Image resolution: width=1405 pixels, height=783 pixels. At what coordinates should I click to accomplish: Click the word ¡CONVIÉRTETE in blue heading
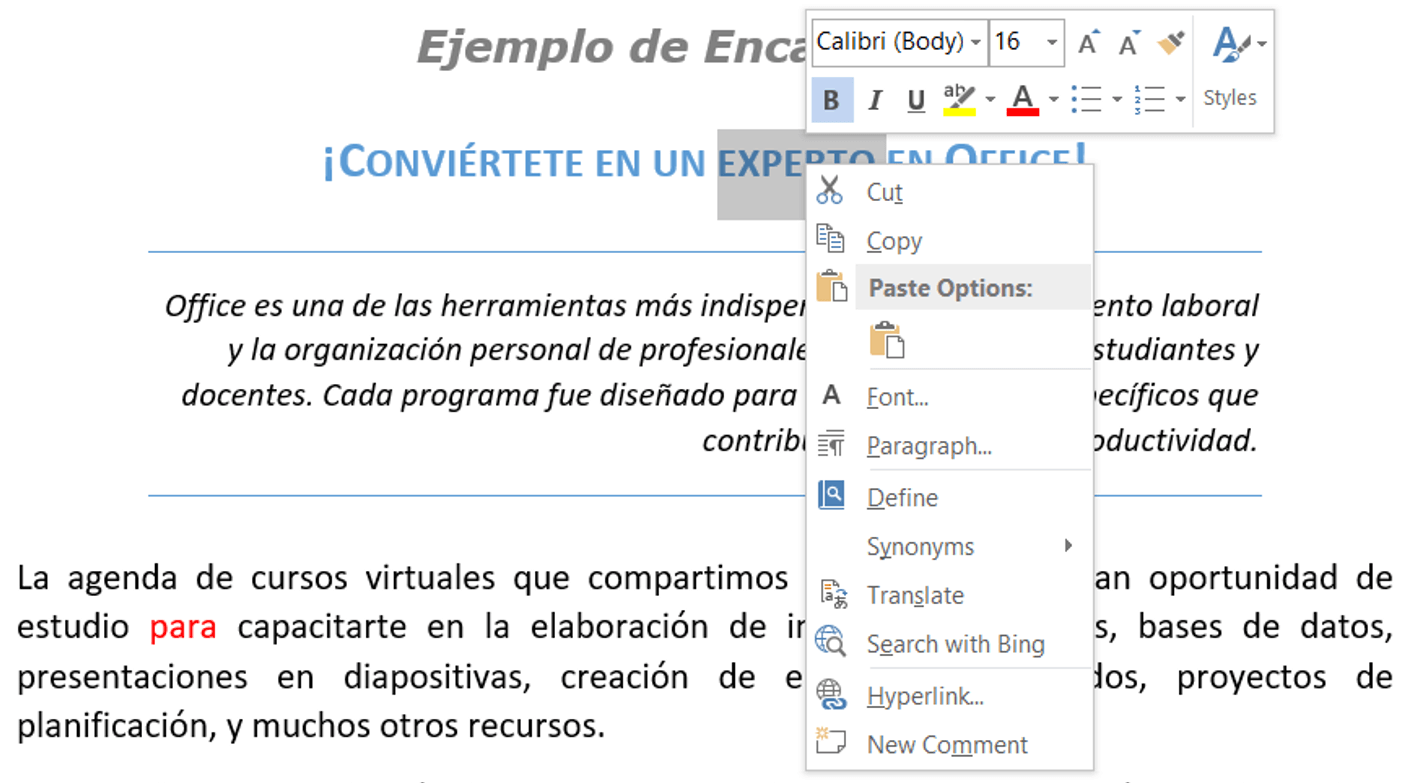[453, 160]
